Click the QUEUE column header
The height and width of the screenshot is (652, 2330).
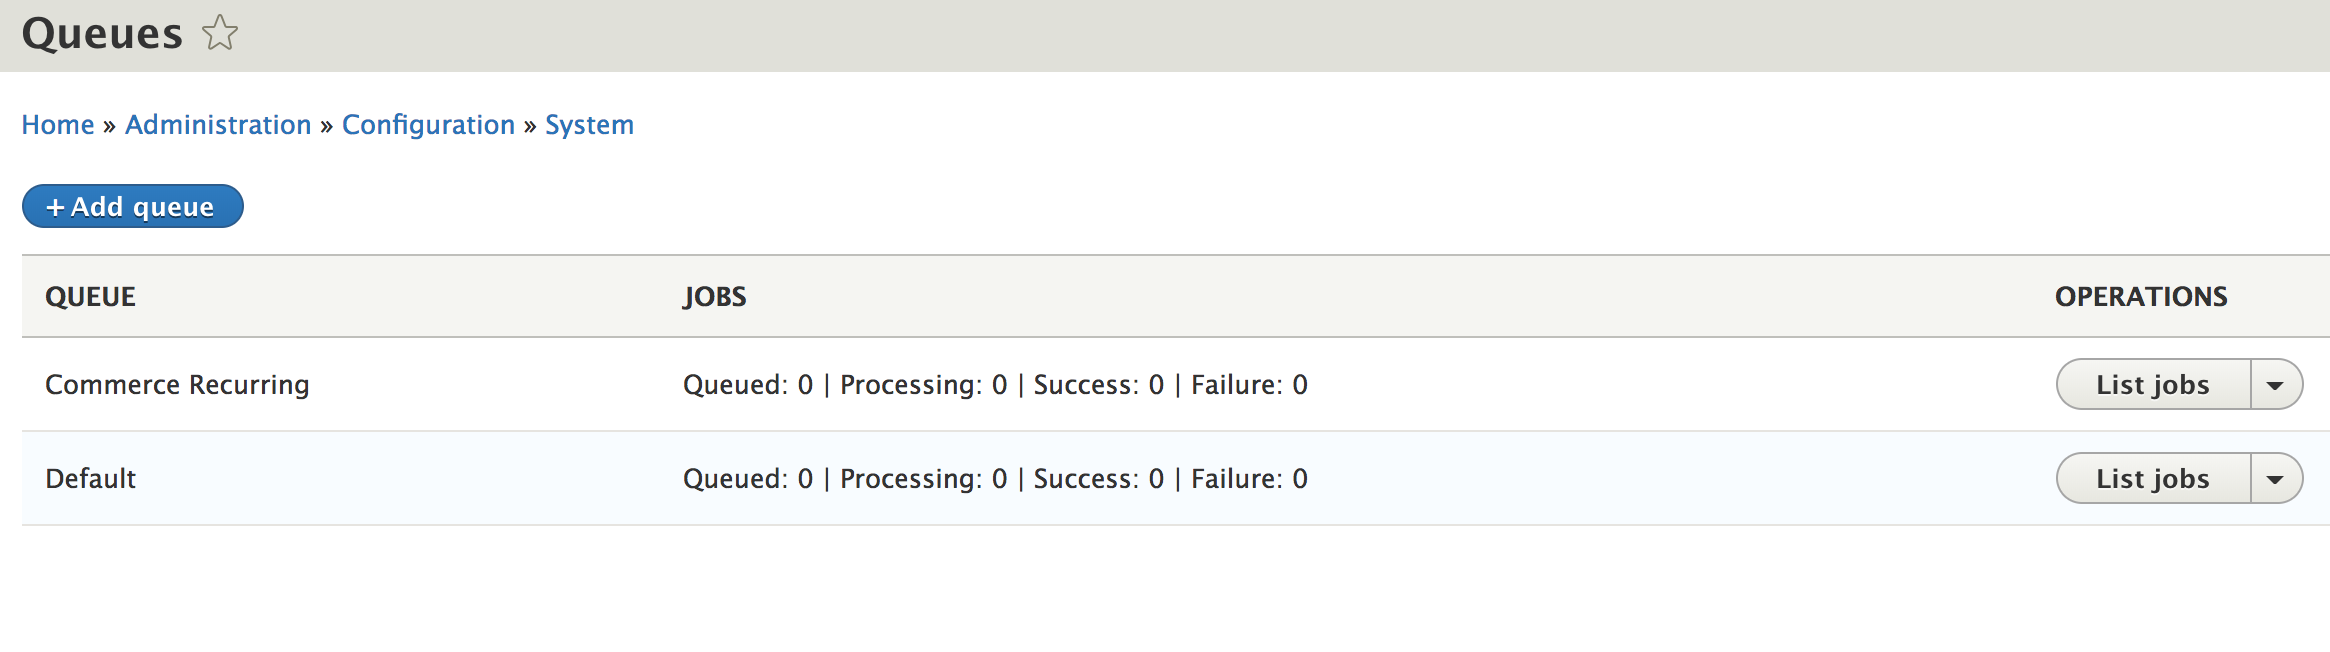[90, 296]
